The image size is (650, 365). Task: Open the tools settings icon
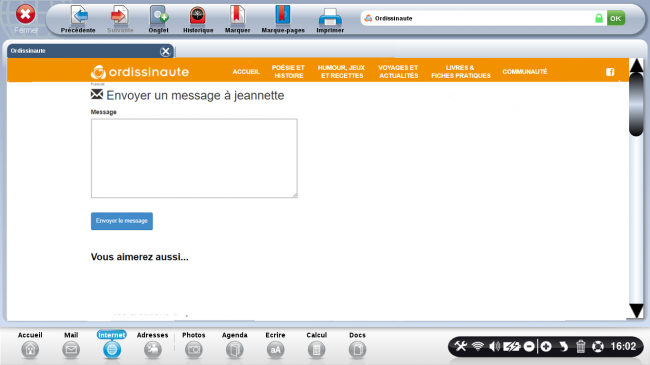(x=461, y=346)
